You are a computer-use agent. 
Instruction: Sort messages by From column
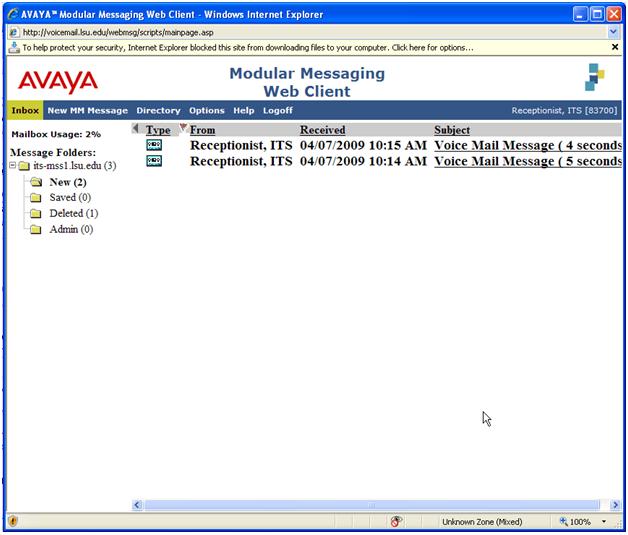coord(202,130)
